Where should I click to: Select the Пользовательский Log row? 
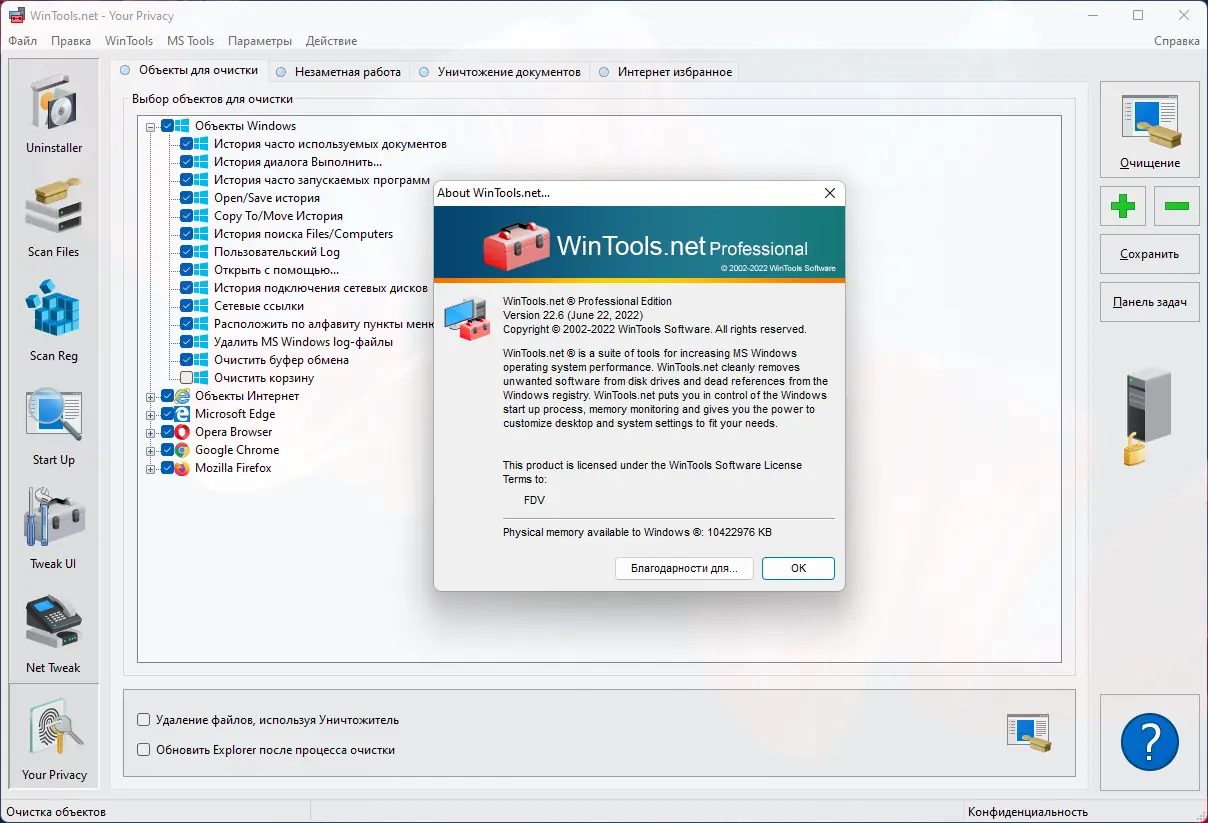coord(277,252)
